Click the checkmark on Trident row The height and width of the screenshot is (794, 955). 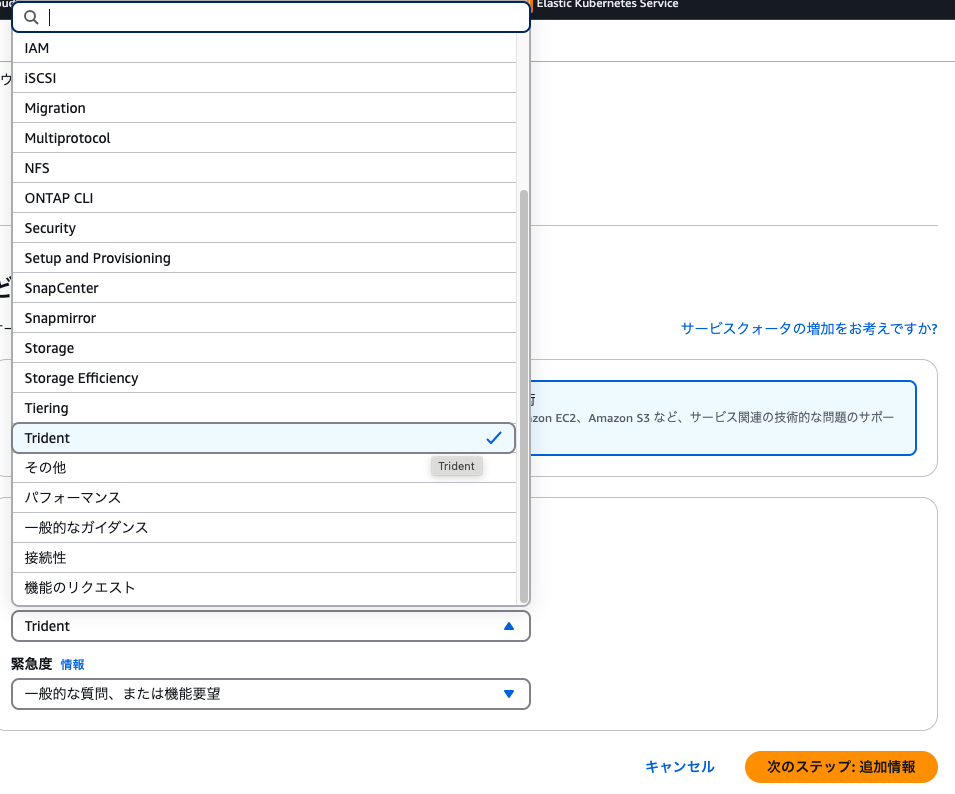point(494,438)
